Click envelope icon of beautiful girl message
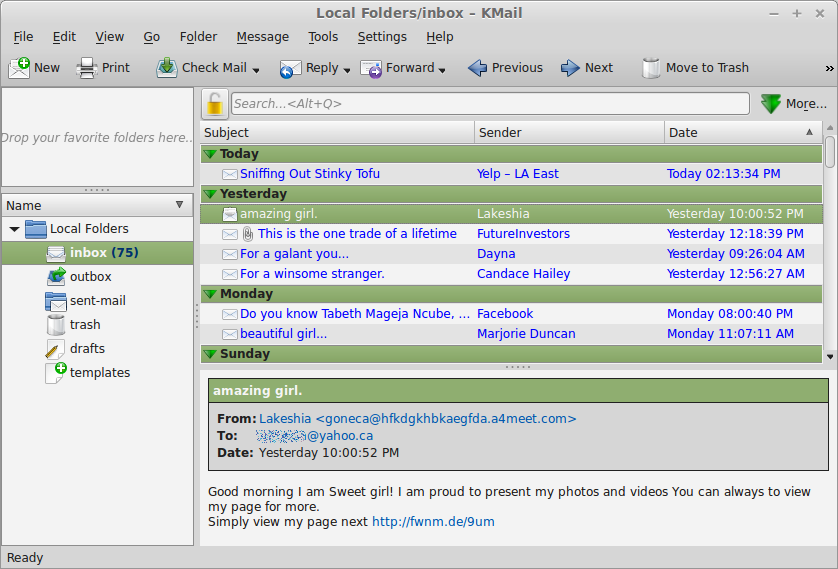The image size is (838, 569). tap(230, 334)
